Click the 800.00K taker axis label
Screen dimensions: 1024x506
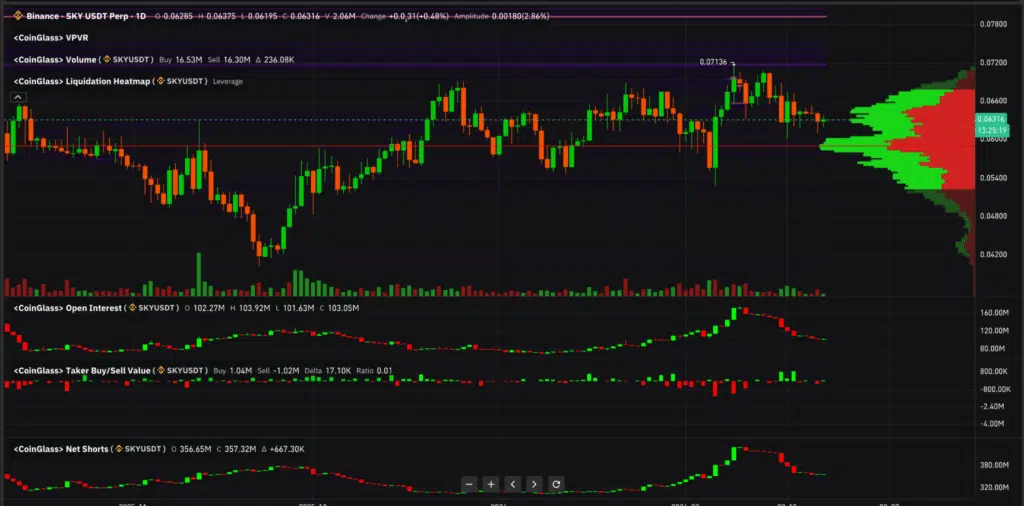point(994,371)
